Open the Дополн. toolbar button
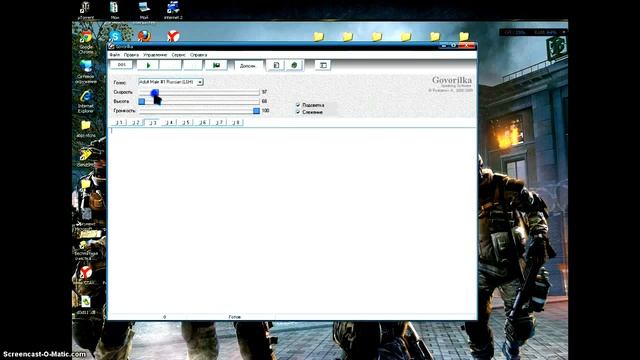This screenshot has height=360, width=640. 247,66
